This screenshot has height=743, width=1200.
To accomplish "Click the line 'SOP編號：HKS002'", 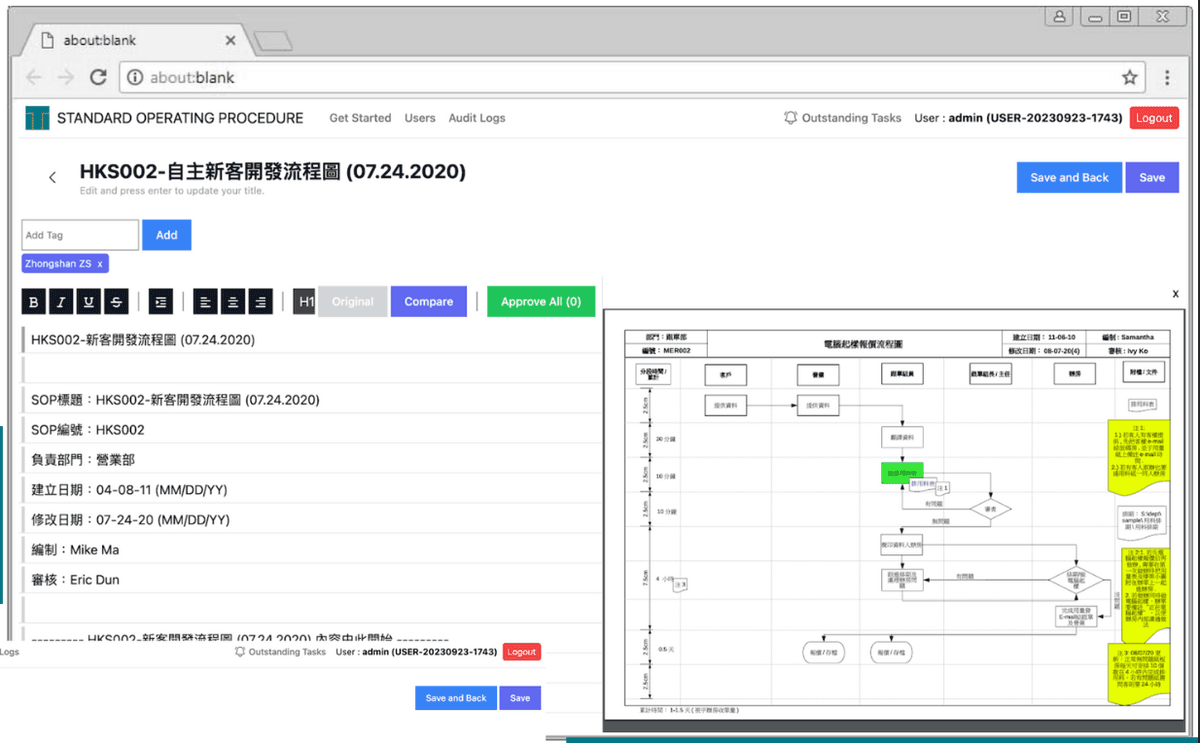I will (88, 430).
